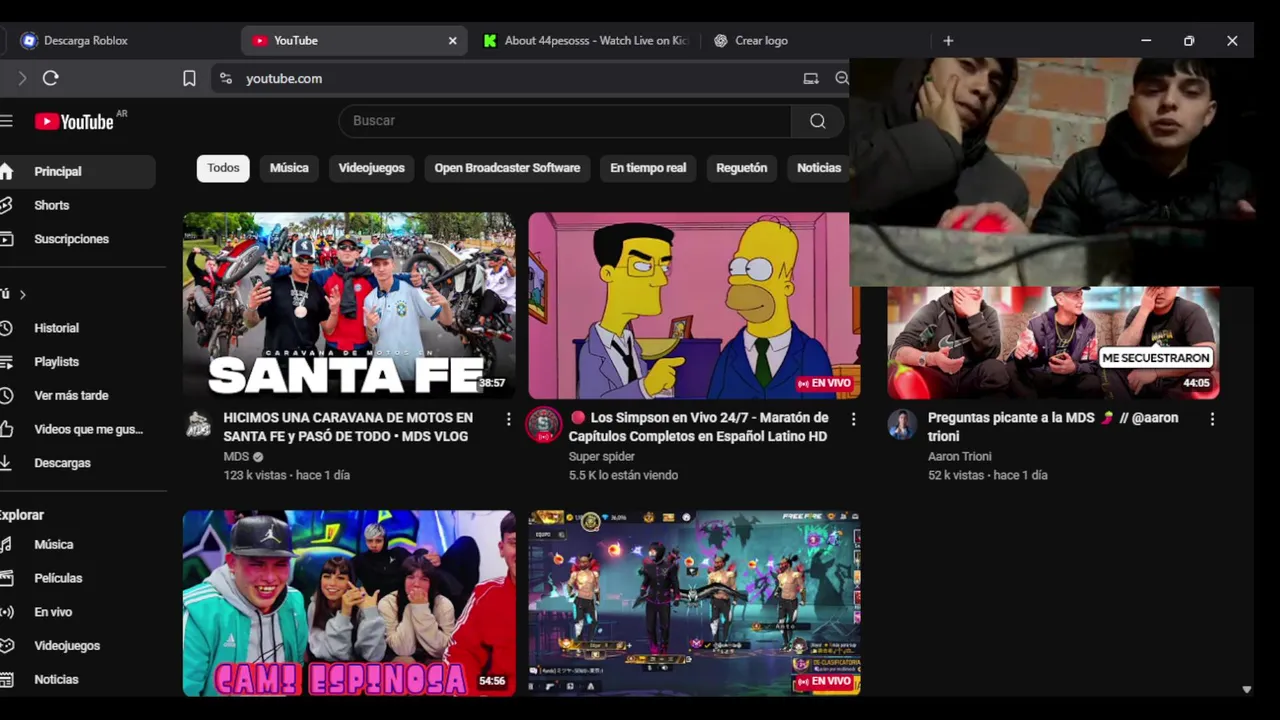
Task: Bookmark page with bookmark icon
Action: pyautogui.click(x=189, y=78)
